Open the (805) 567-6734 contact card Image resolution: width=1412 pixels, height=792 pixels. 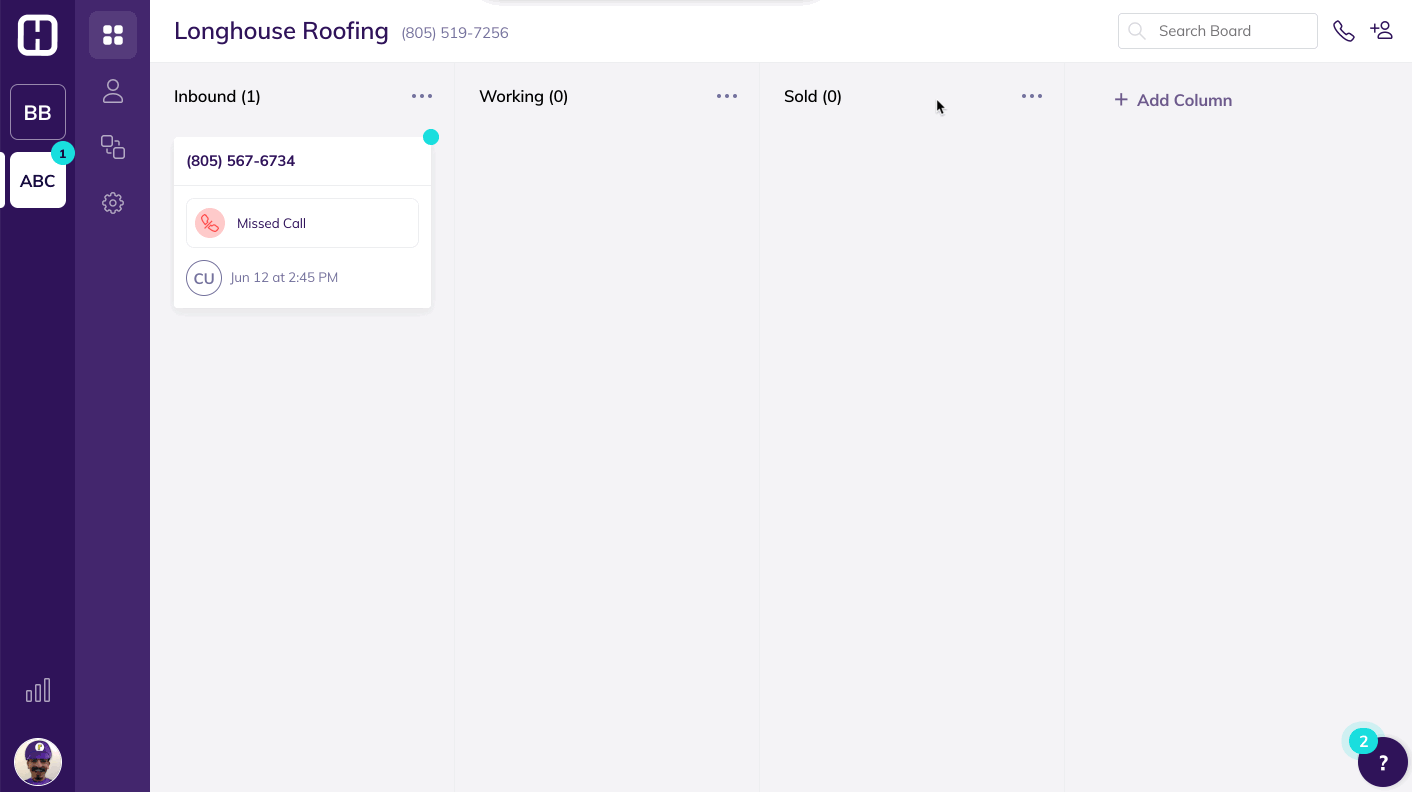(x=241, y=161)
